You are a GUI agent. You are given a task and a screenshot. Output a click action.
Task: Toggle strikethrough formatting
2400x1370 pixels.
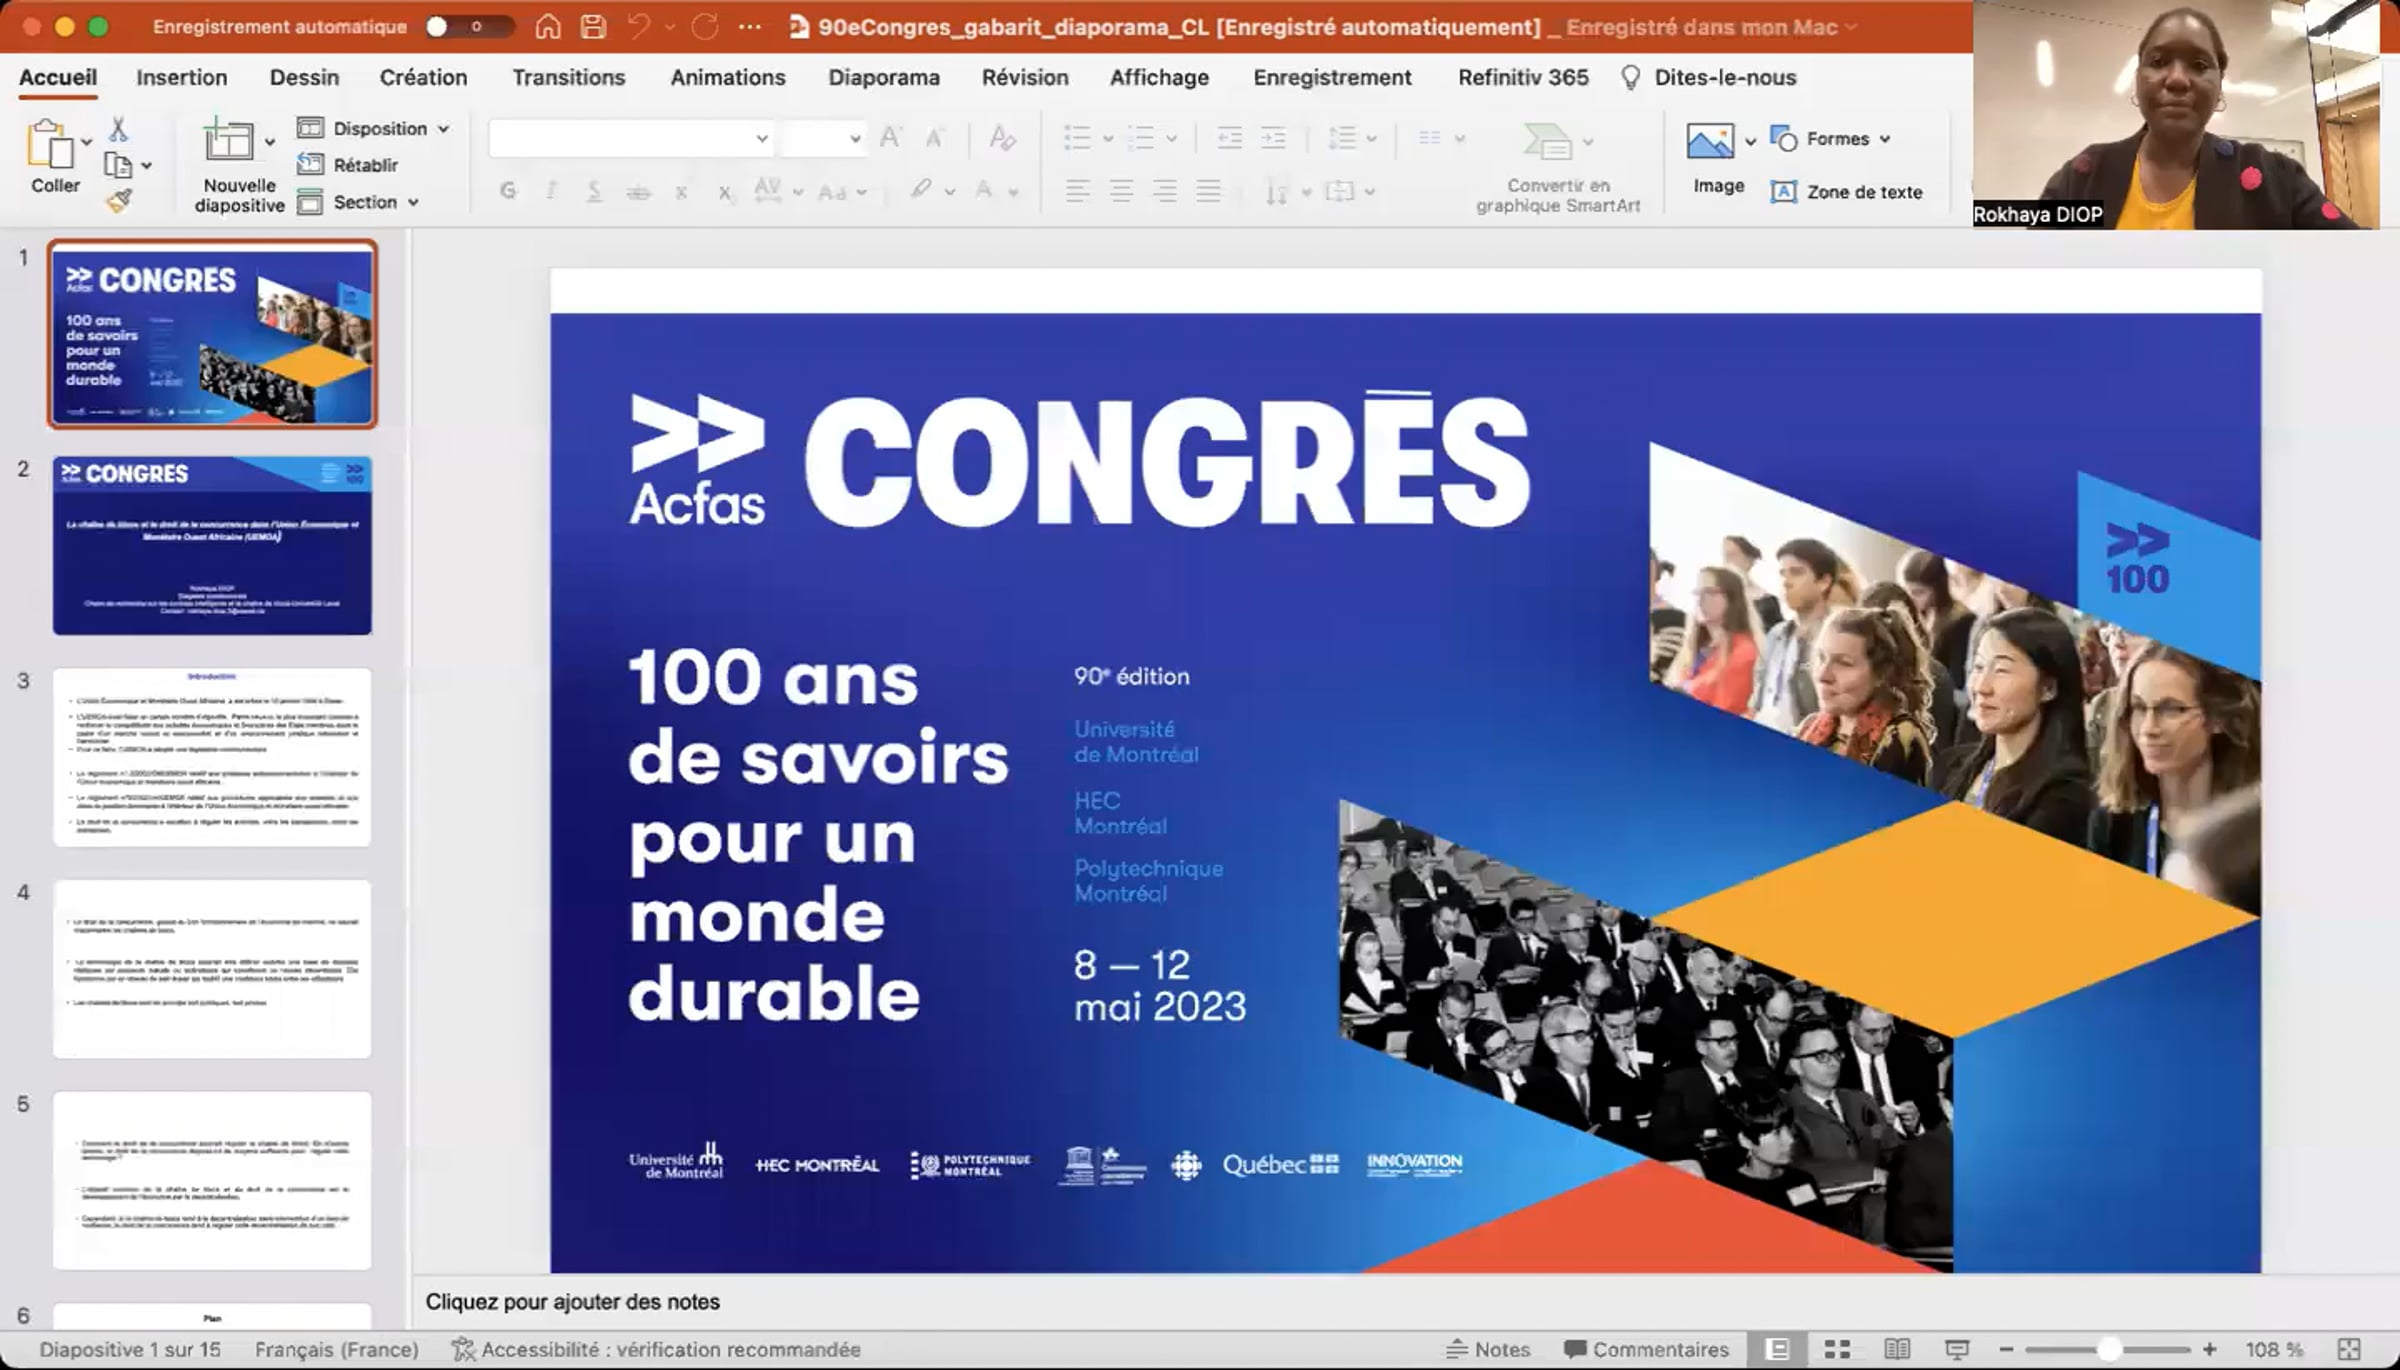tap(638, 190)
